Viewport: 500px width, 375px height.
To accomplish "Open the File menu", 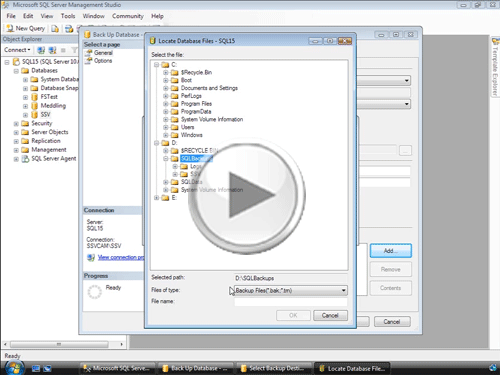I will (11, 16).
